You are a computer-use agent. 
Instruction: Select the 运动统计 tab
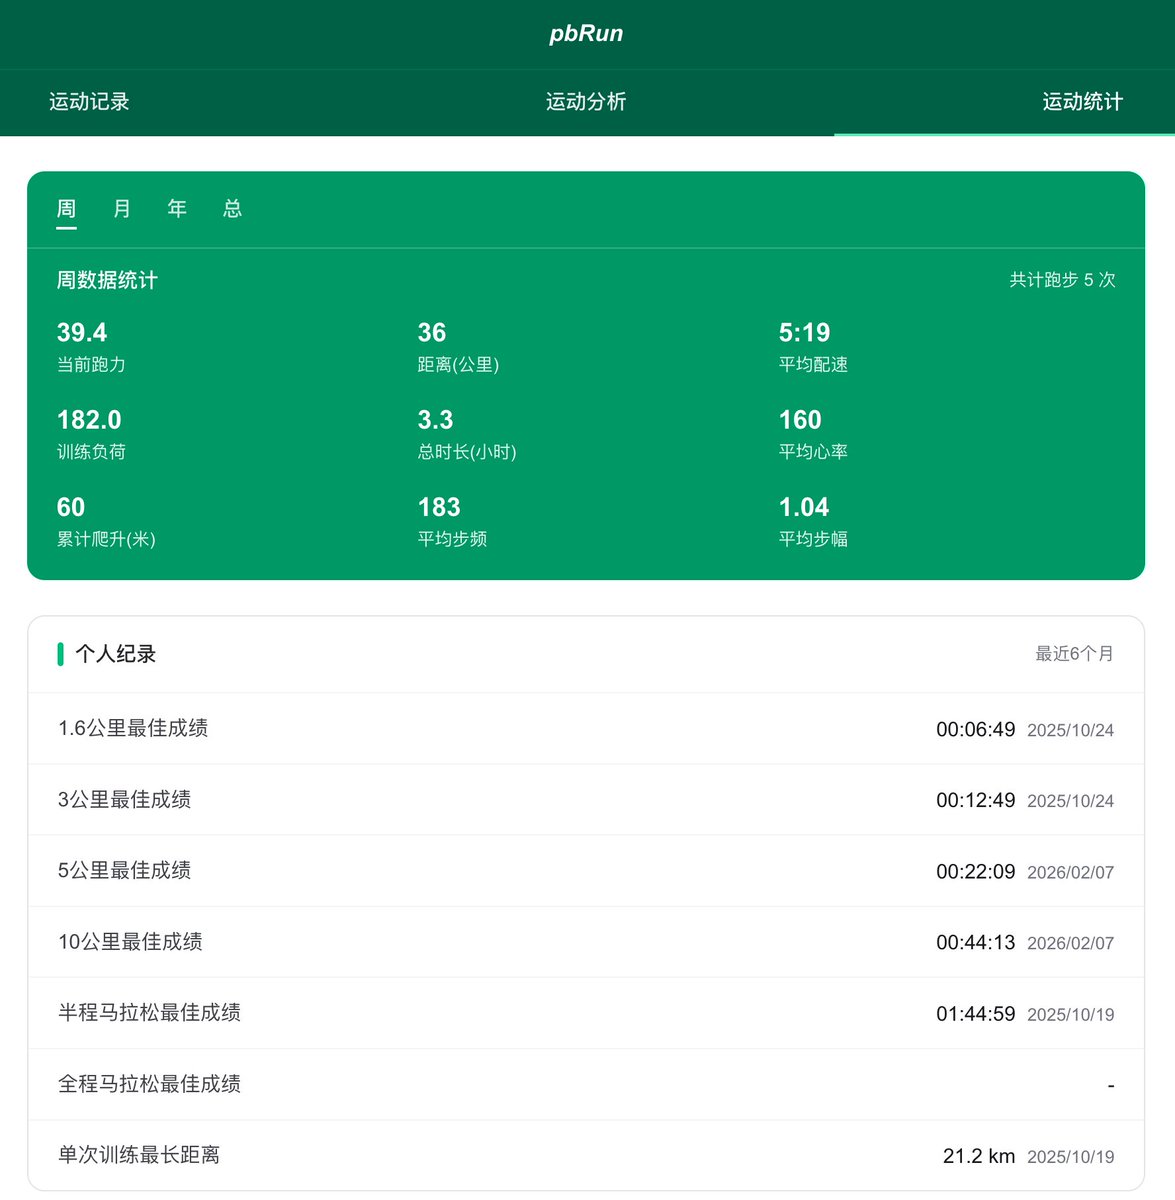click(x=1082, y=102)
